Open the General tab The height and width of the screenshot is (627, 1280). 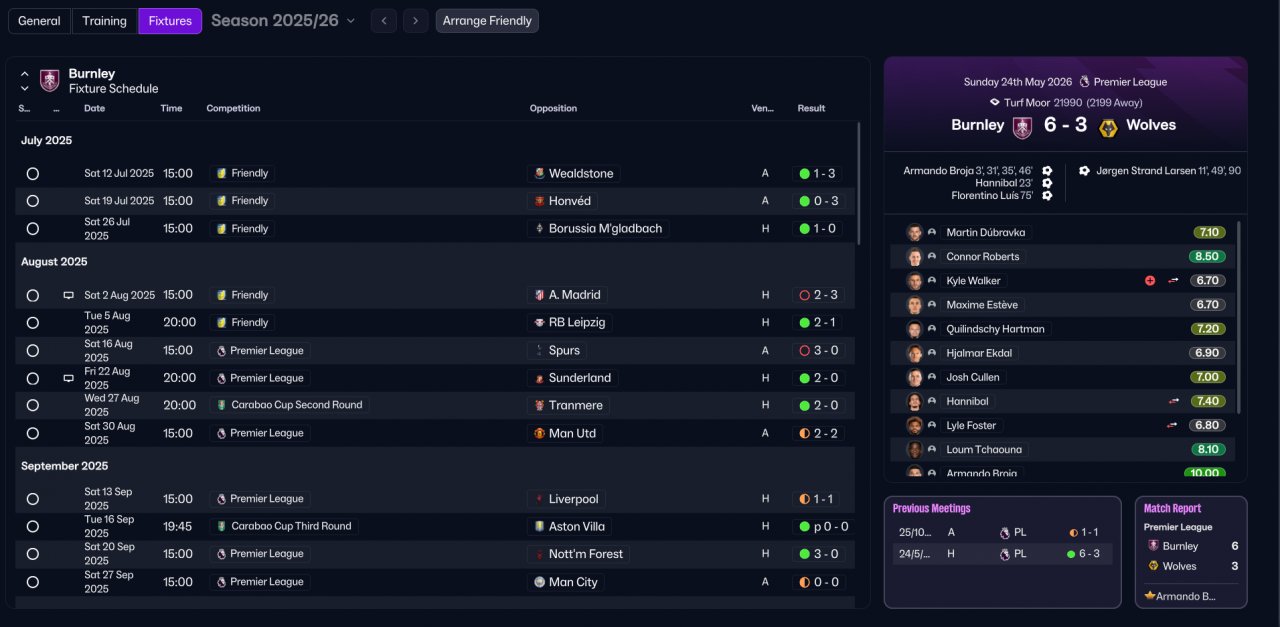tap(39, 21)
